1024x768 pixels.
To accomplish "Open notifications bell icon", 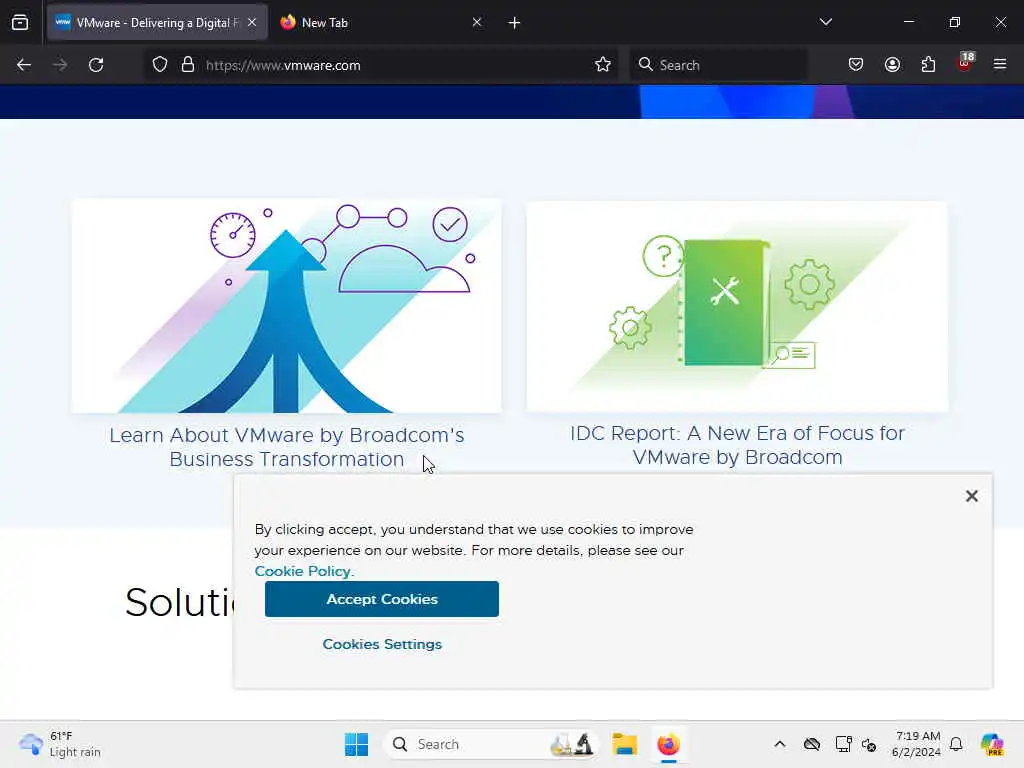I will point(956,744).
